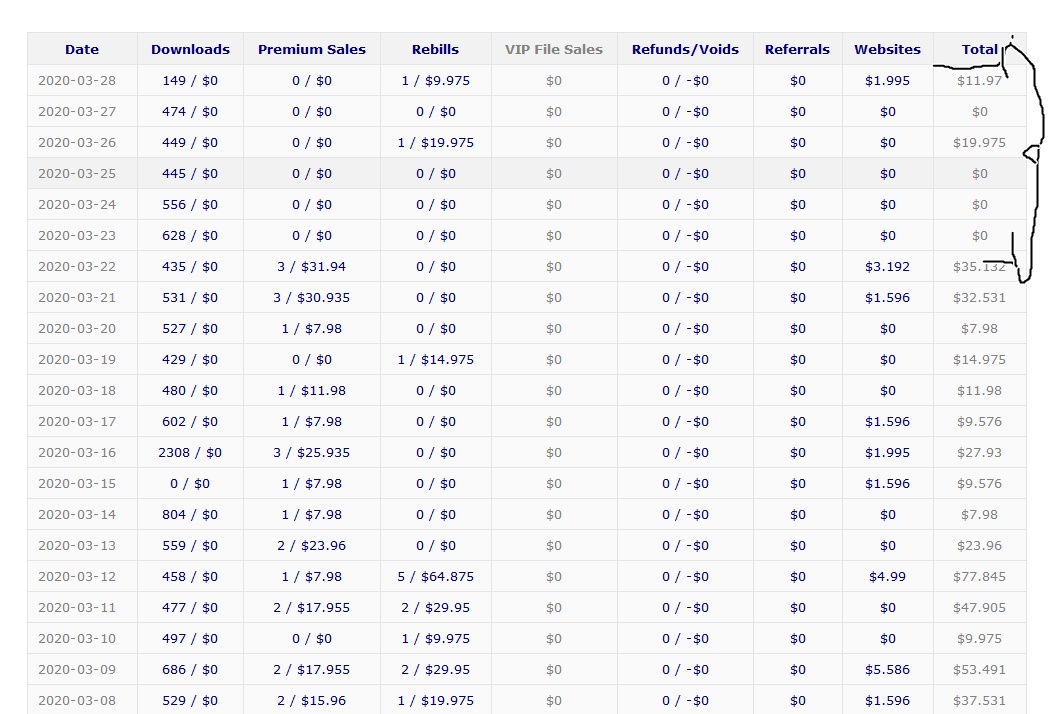
Task: Select the date 2020-03-09
Action: 77,670
